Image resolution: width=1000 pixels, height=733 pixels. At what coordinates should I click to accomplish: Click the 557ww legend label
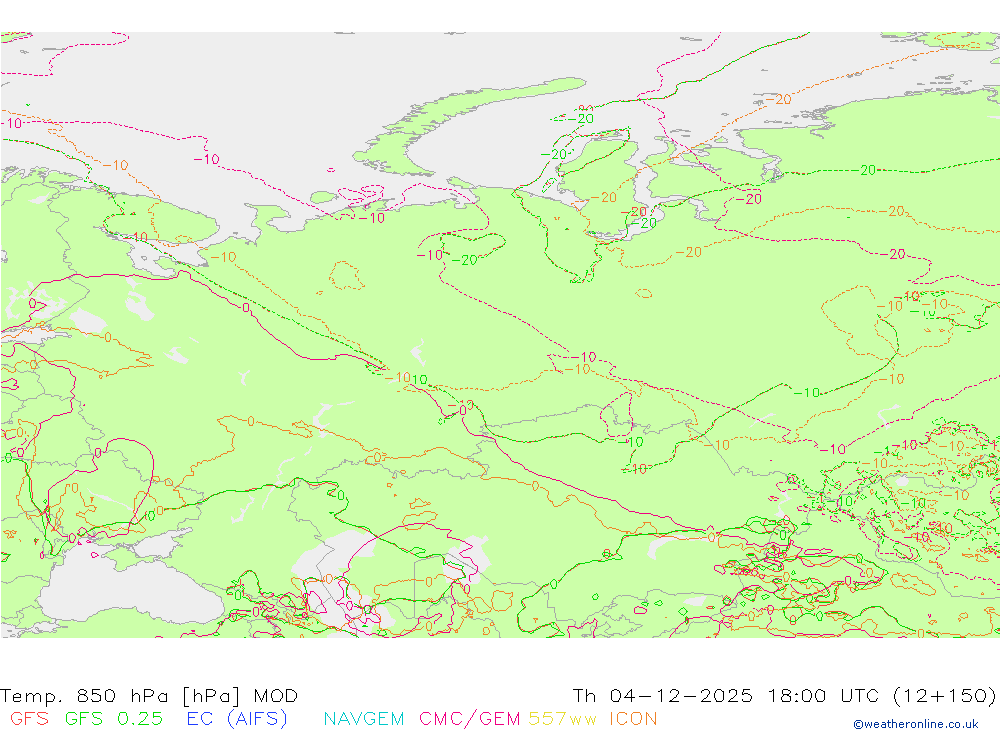tap(562, 718)
